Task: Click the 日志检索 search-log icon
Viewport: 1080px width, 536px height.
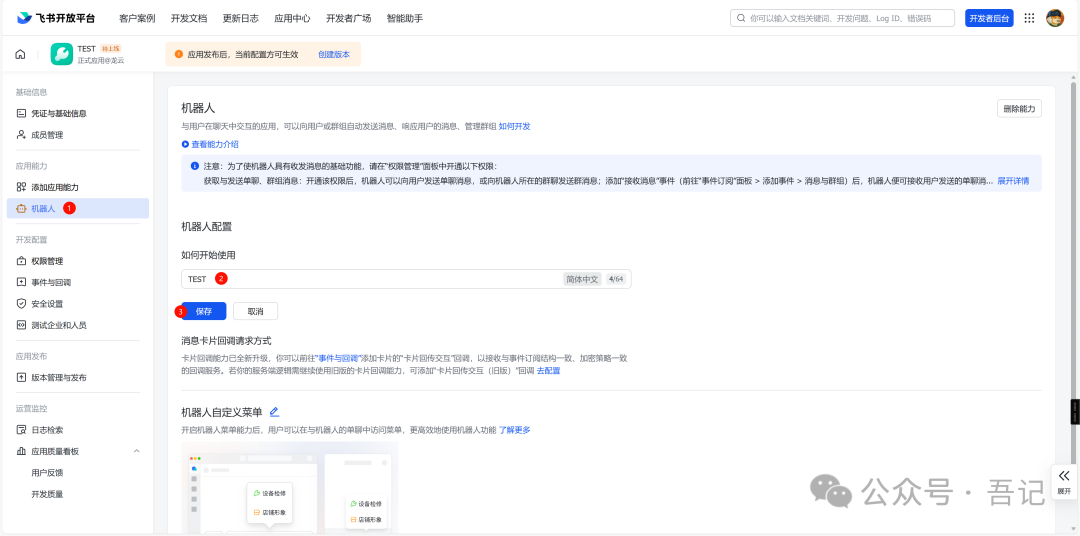Action: 21,429
